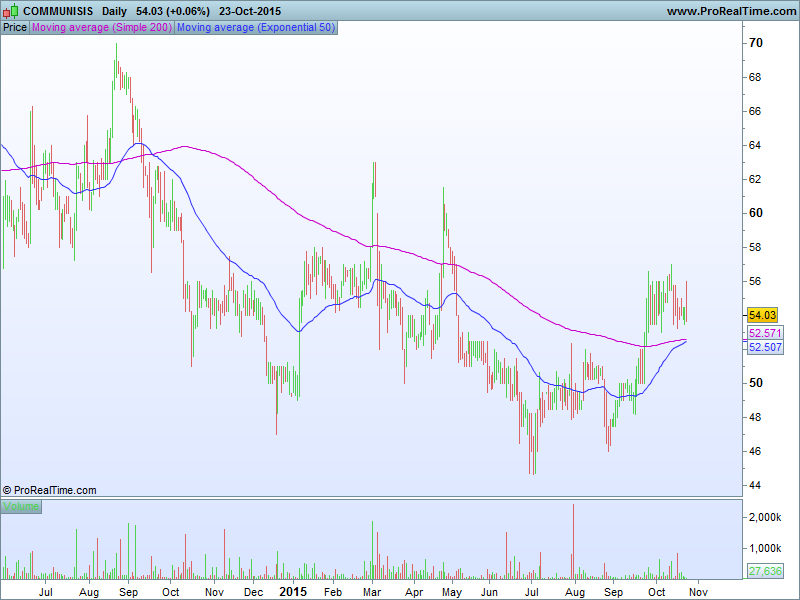Image resolution: width=800 pixels, height=600 pixels.
Task: Click the © ProRealTime.com copyright text
Action: click(50, 490)
